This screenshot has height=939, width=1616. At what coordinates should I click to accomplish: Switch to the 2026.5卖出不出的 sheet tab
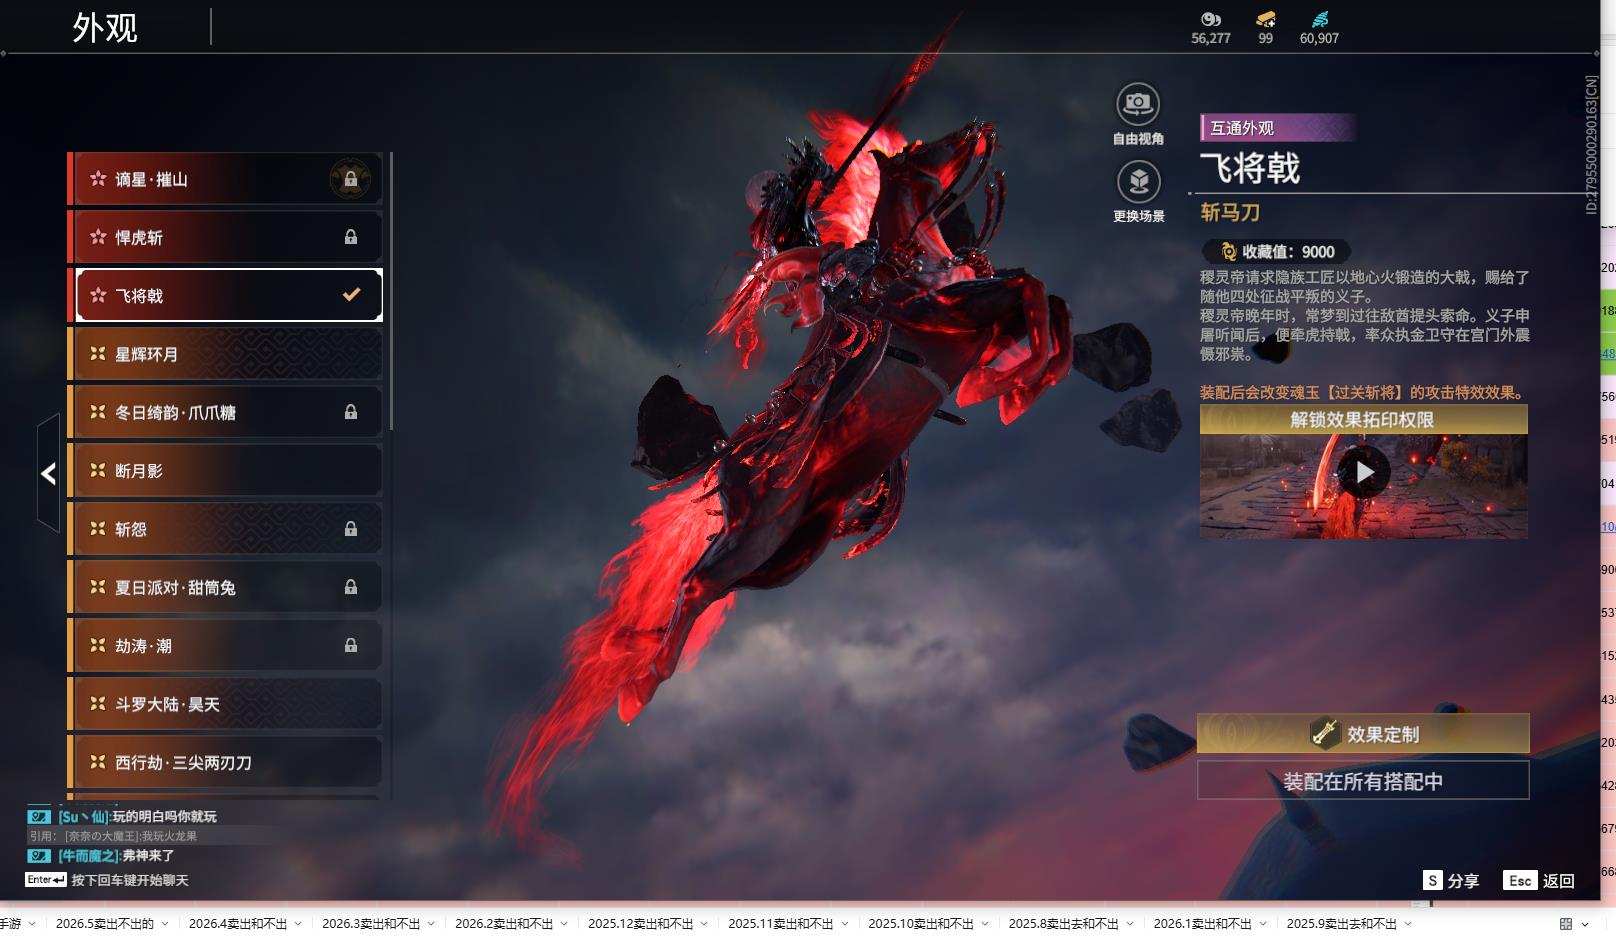104,924
